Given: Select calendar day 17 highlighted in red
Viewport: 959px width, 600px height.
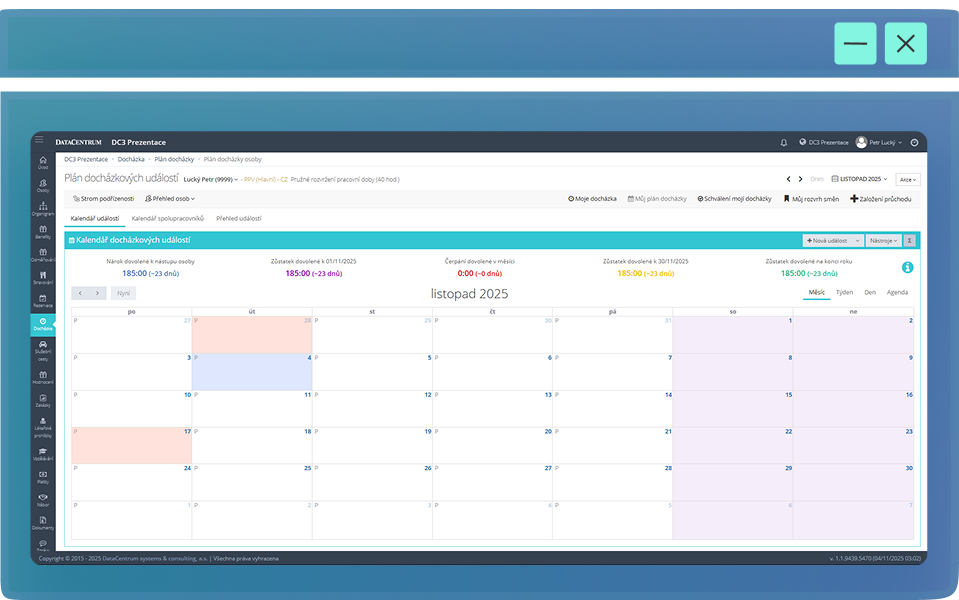Looking at the screenshot, I should [131, 445].
